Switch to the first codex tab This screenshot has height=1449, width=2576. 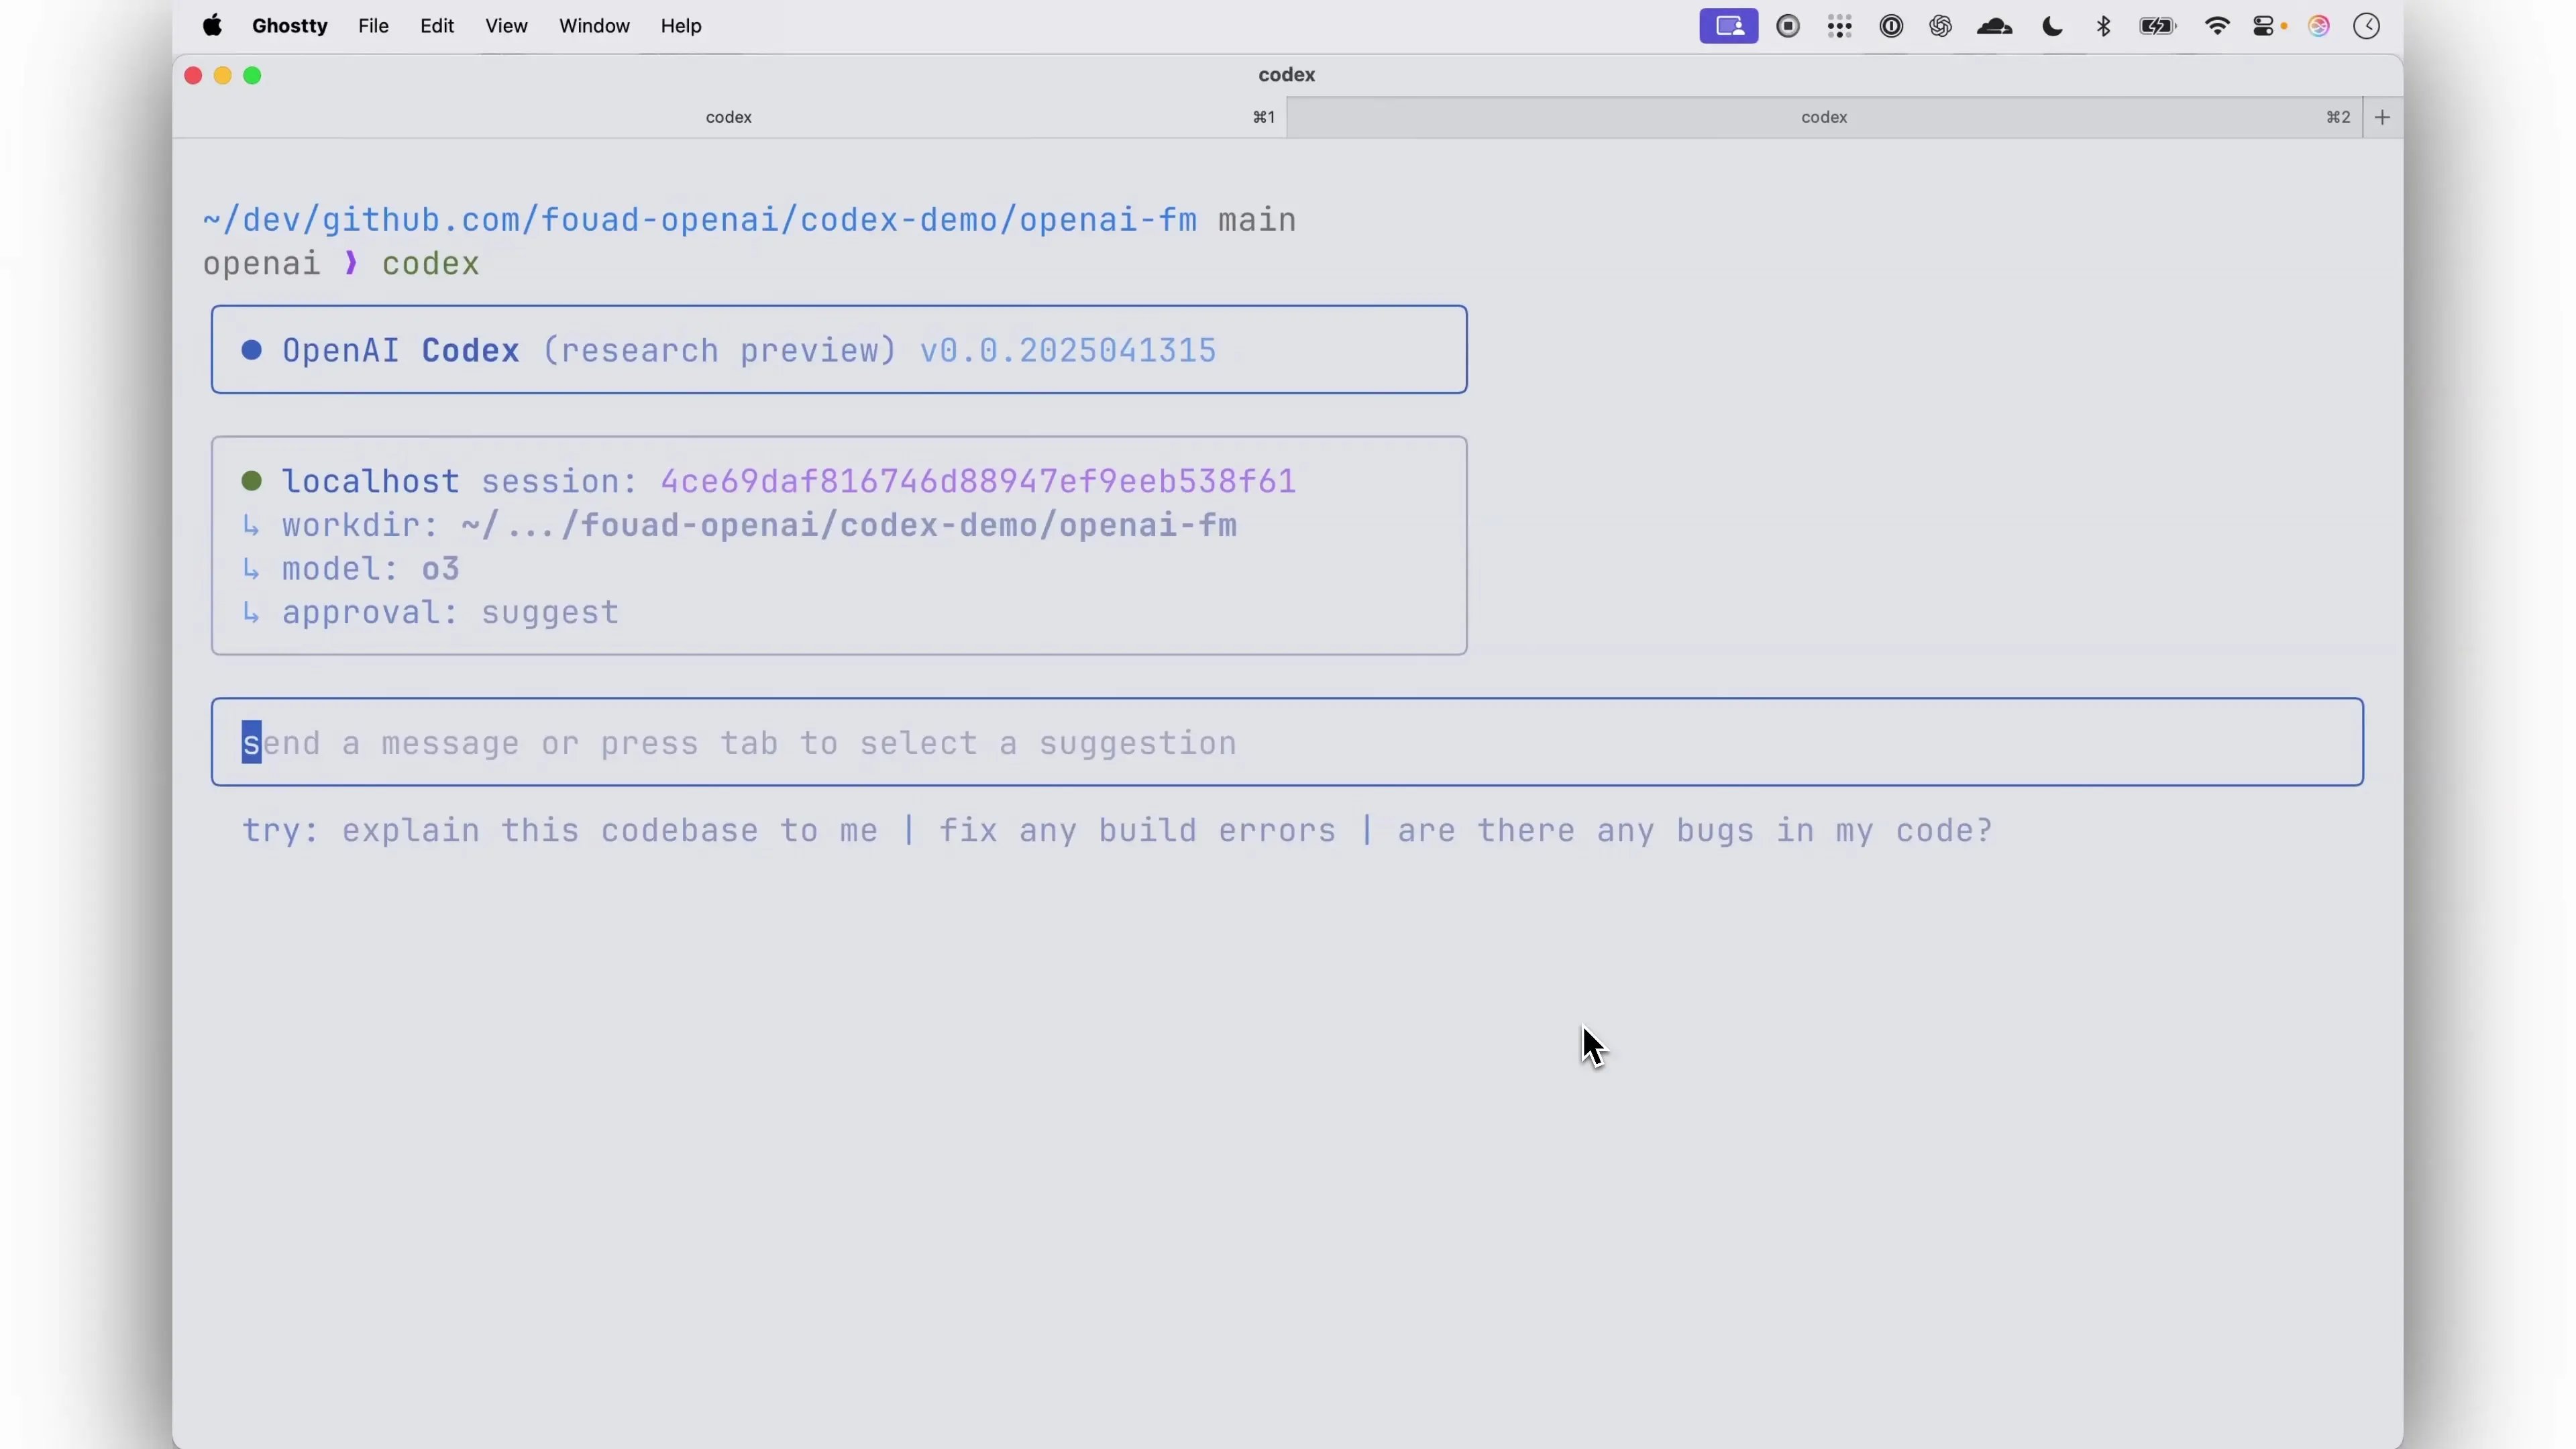click(729, 118)
